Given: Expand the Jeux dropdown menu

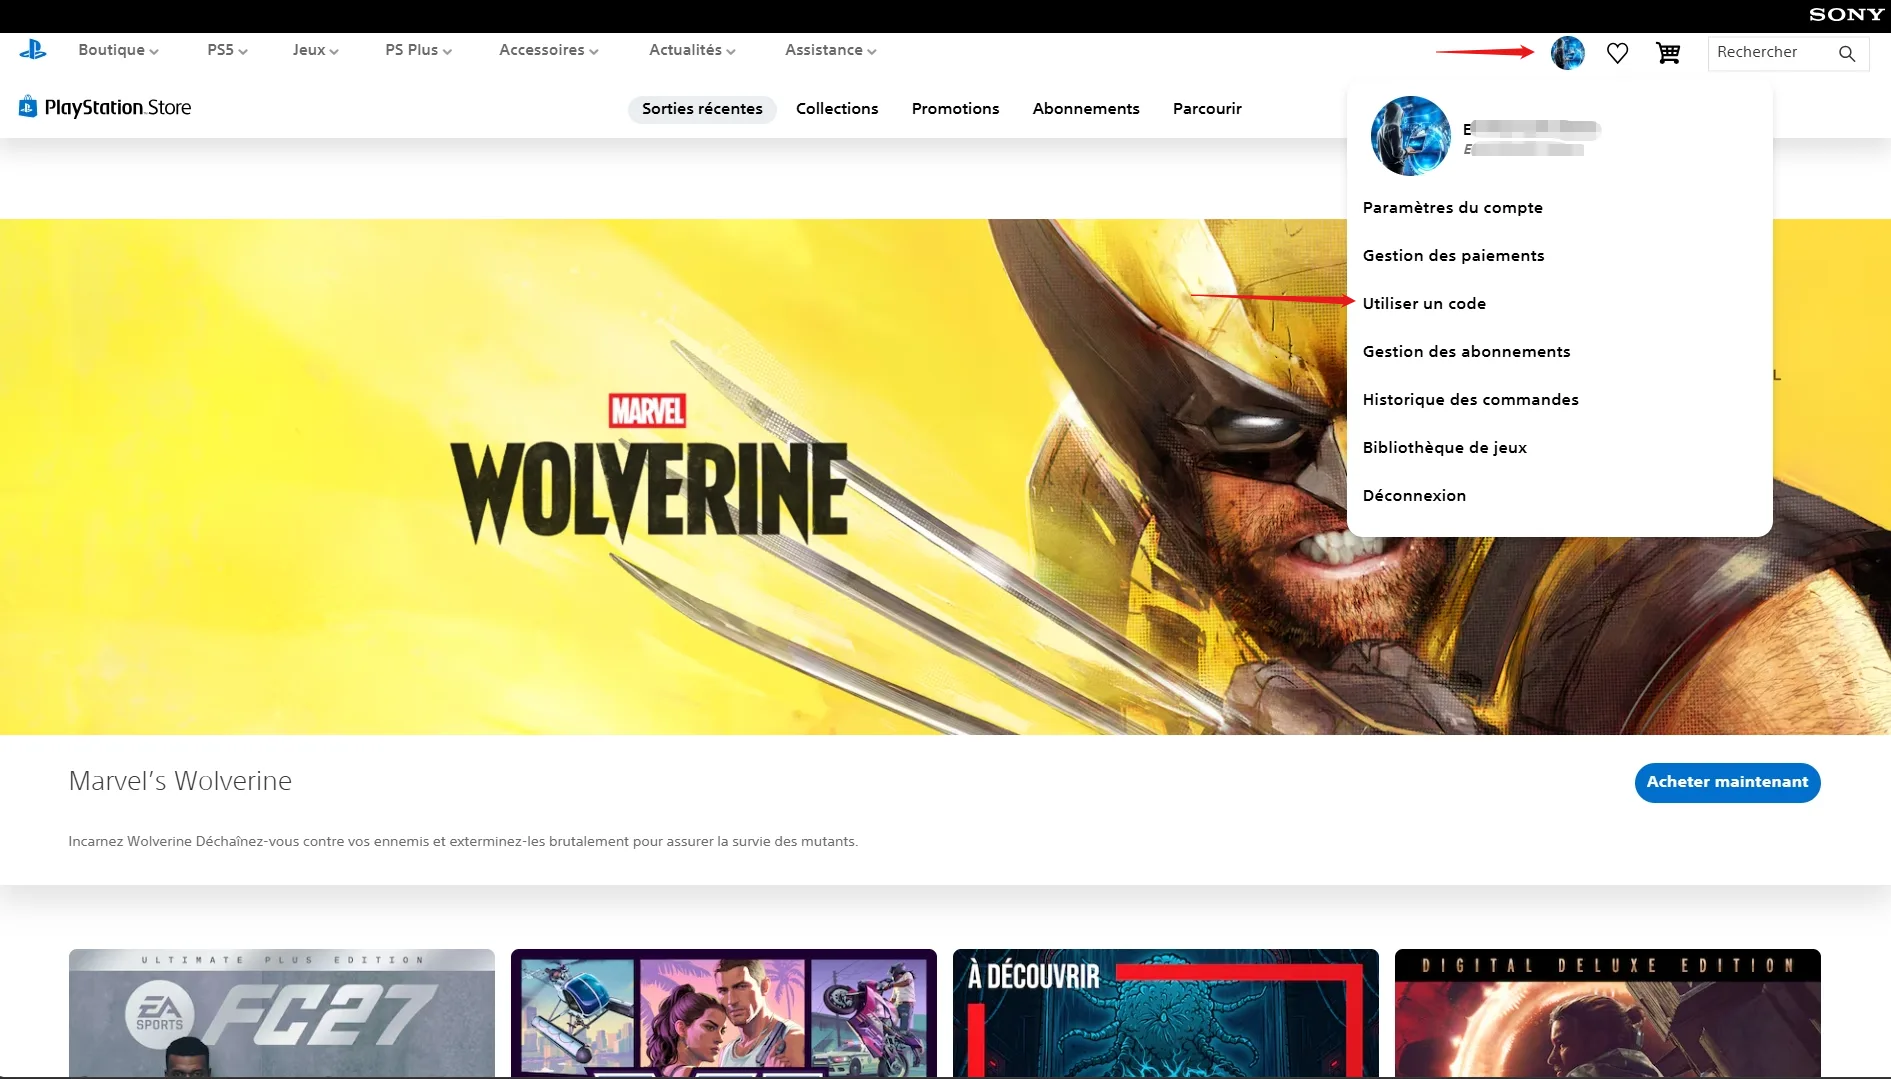Looking at the screenshot, I should coord(315,50).
